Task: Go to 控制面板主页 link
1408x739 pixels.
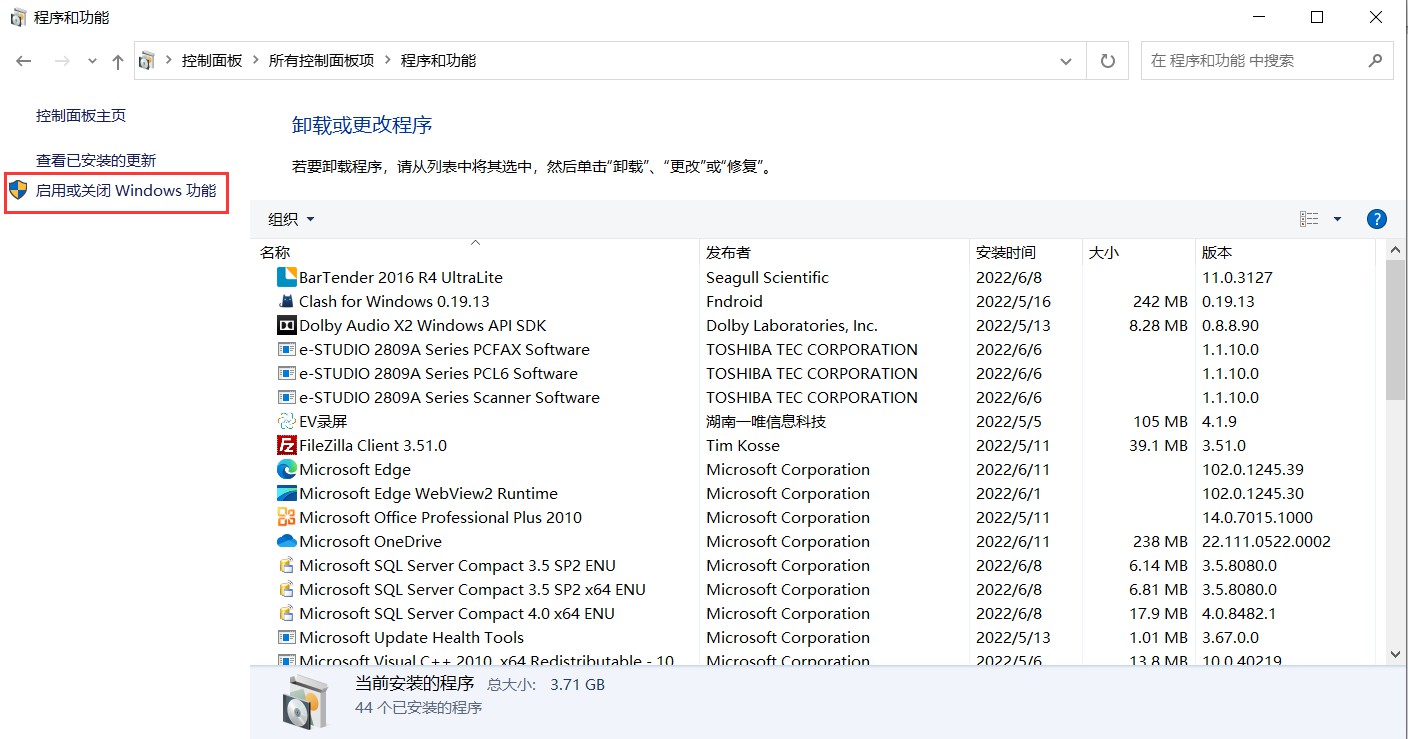Action: click(x=81, y=115)
